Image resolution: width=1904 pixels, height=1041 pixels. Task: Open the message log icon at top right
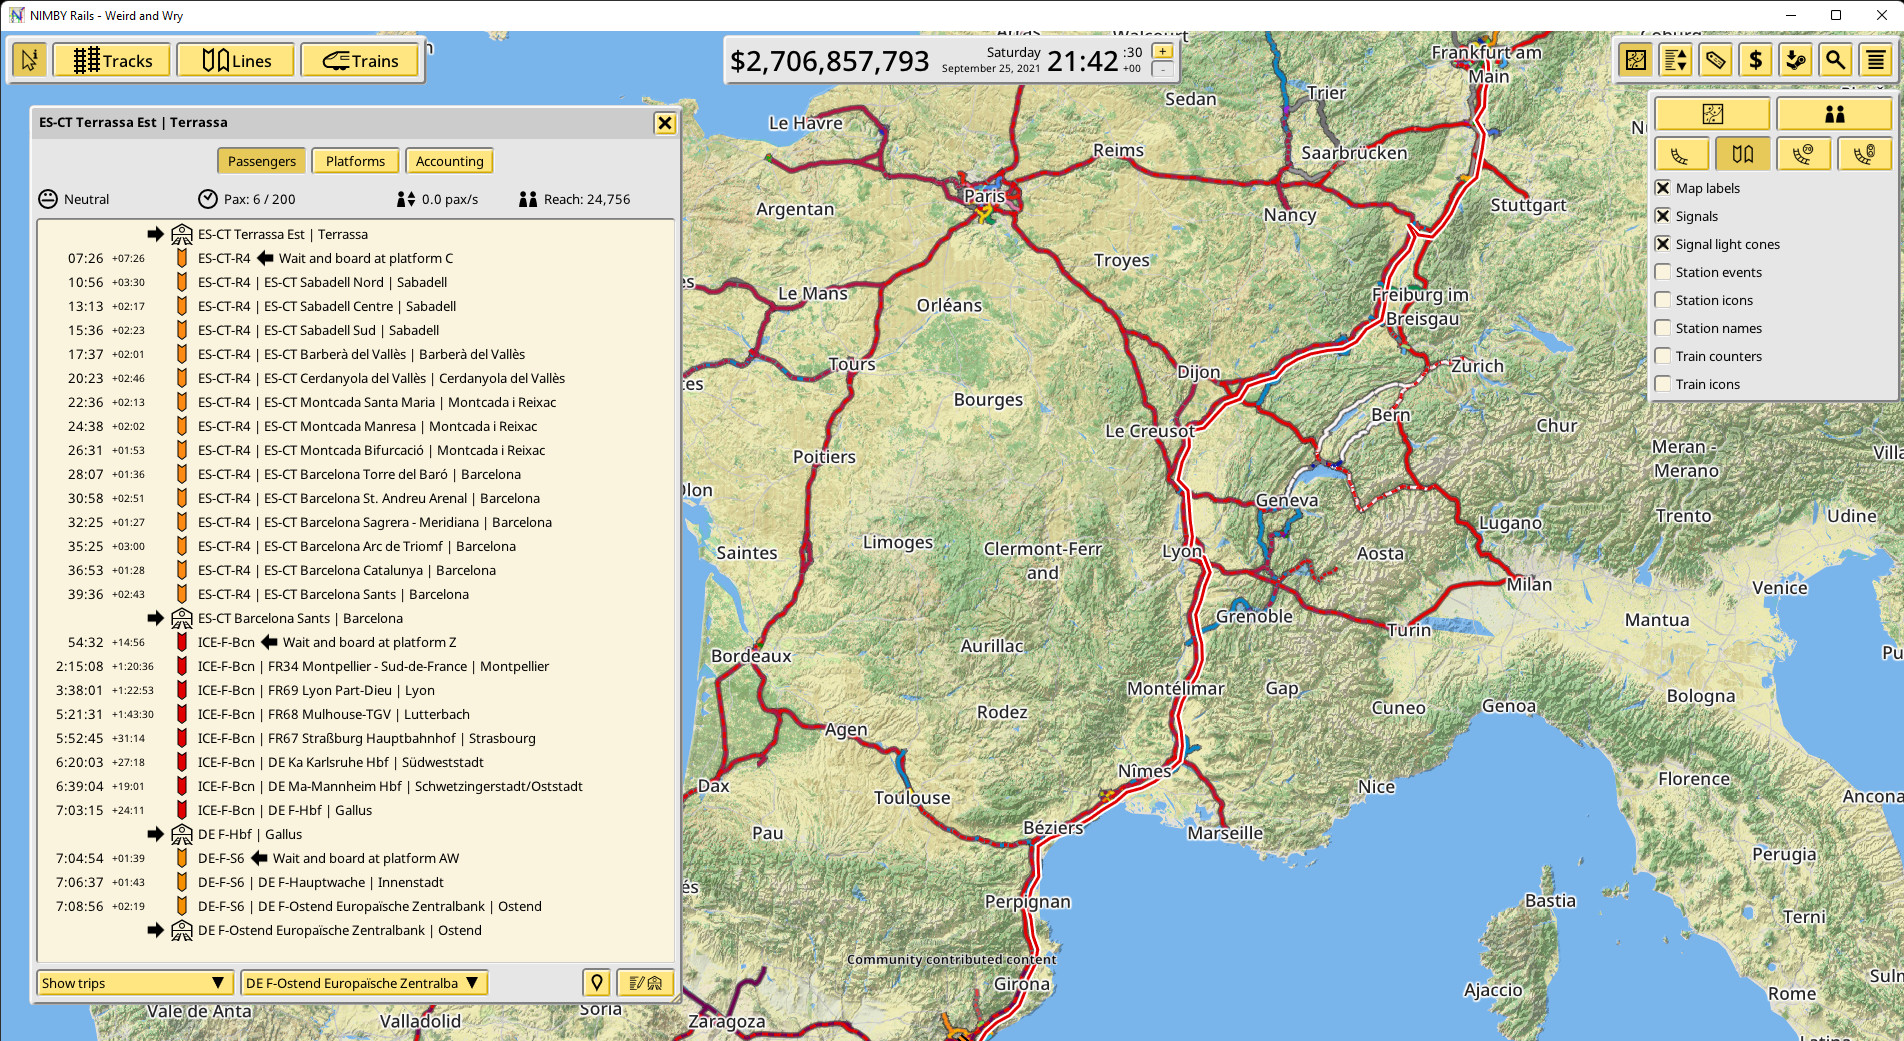coord(1875,60)
